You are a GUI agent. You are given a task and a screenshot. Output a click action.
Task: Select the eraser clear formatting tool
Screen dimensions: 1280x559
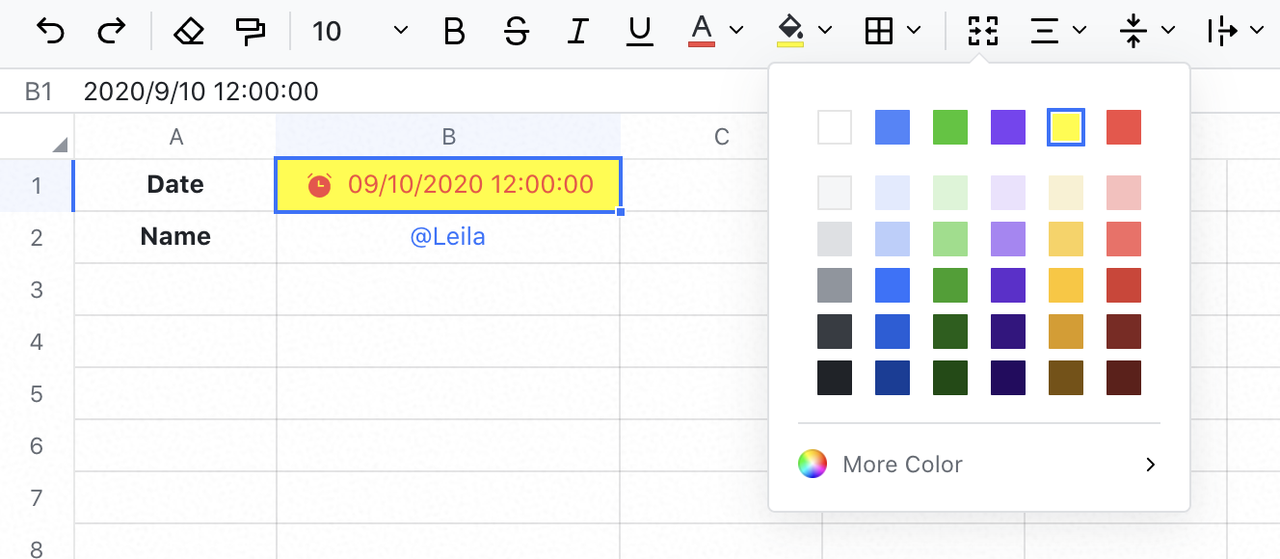[188, 31]
